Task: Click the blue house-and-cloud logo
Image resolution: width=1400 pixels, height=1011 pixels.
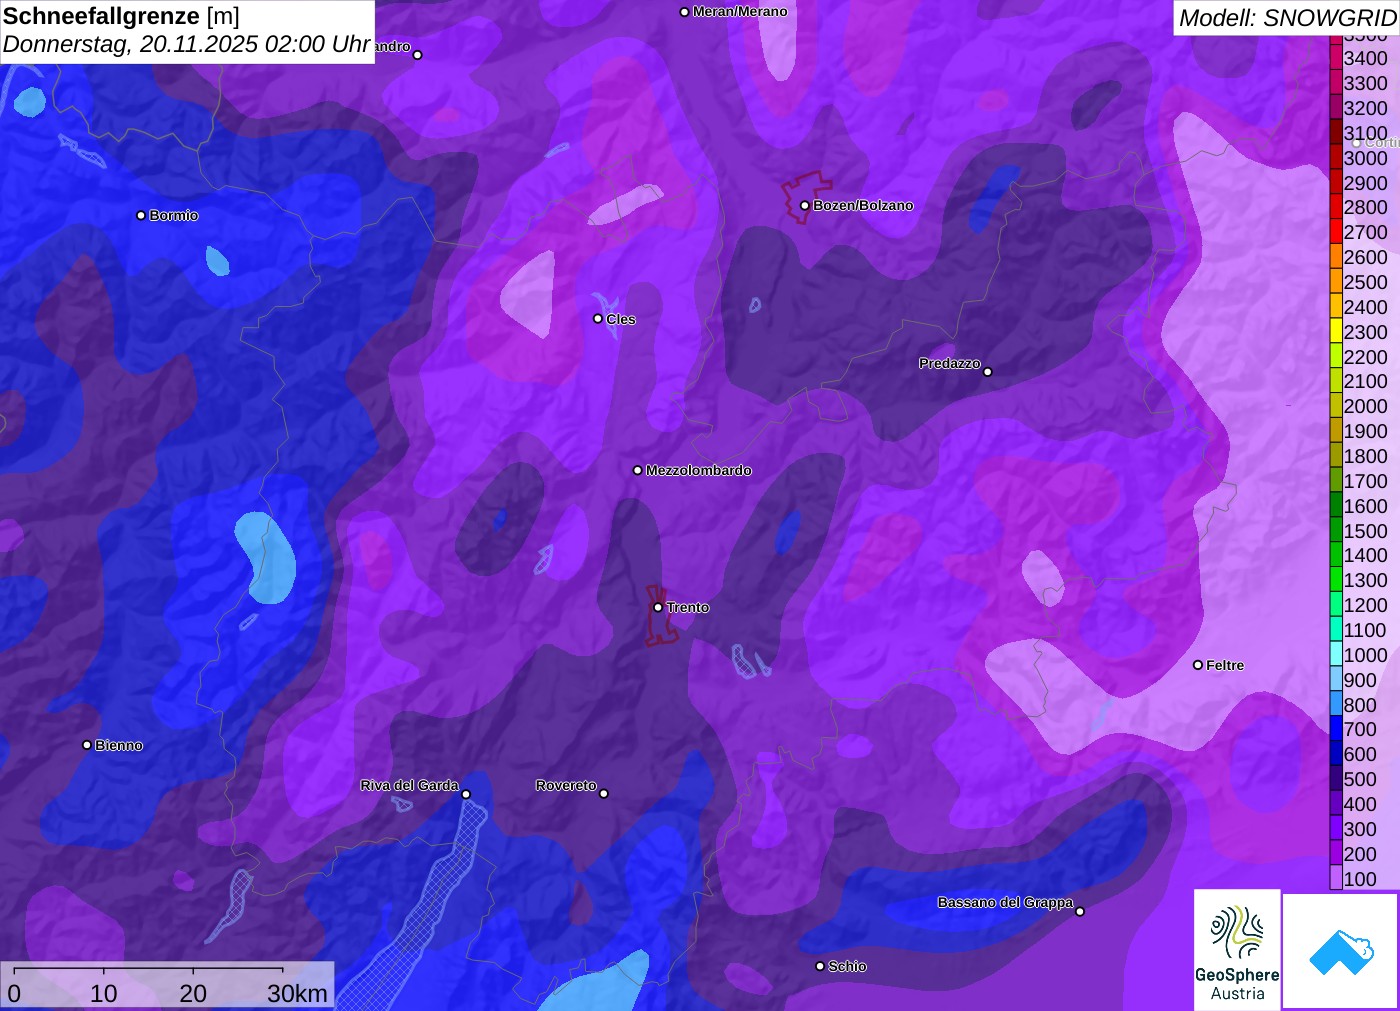Action: (1341, 951)
